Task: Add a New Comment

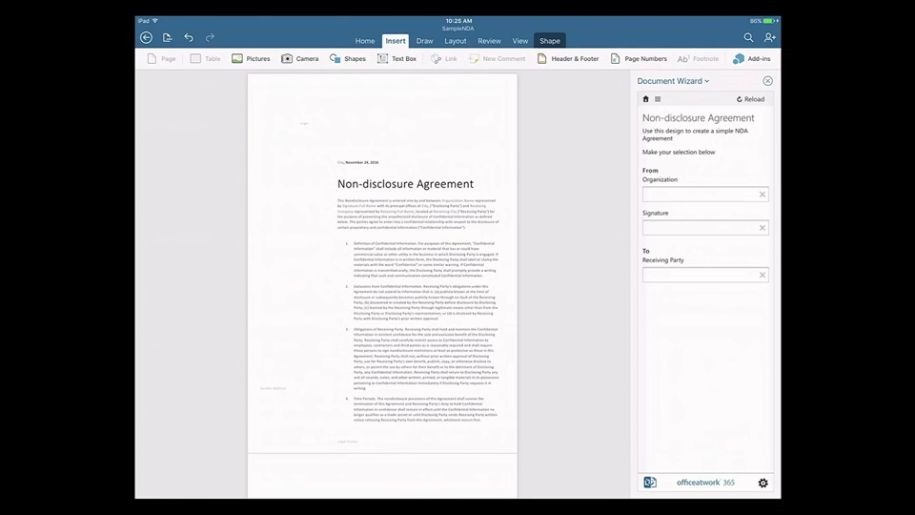Action: (x=497, y=59)
